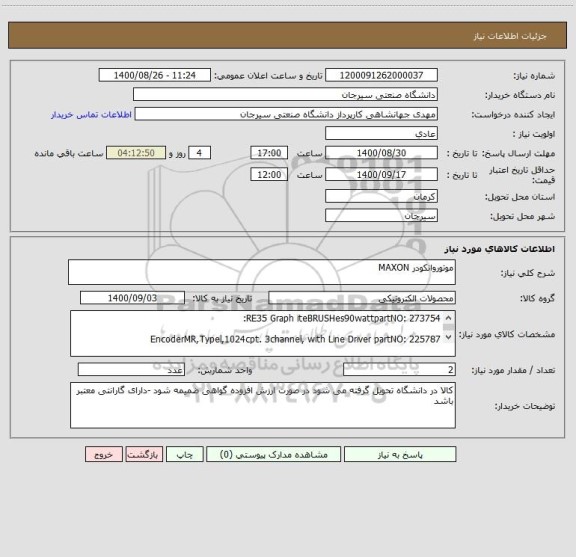This screenshot has height=557, width=576.
Task: Open اطلاعات تماس خریدار link
Action: tap(91, 115)
